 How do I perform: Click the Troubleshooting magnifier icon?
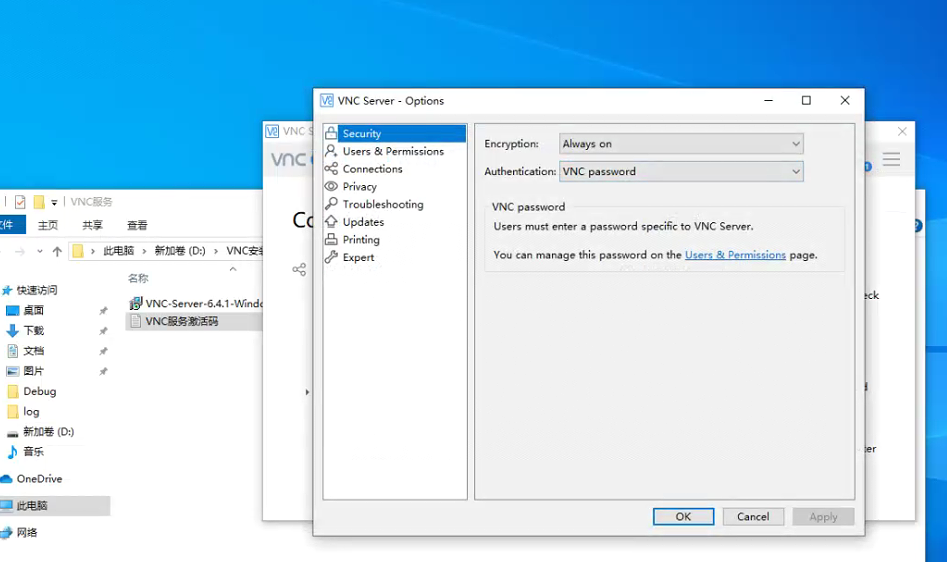click(331, 204)
